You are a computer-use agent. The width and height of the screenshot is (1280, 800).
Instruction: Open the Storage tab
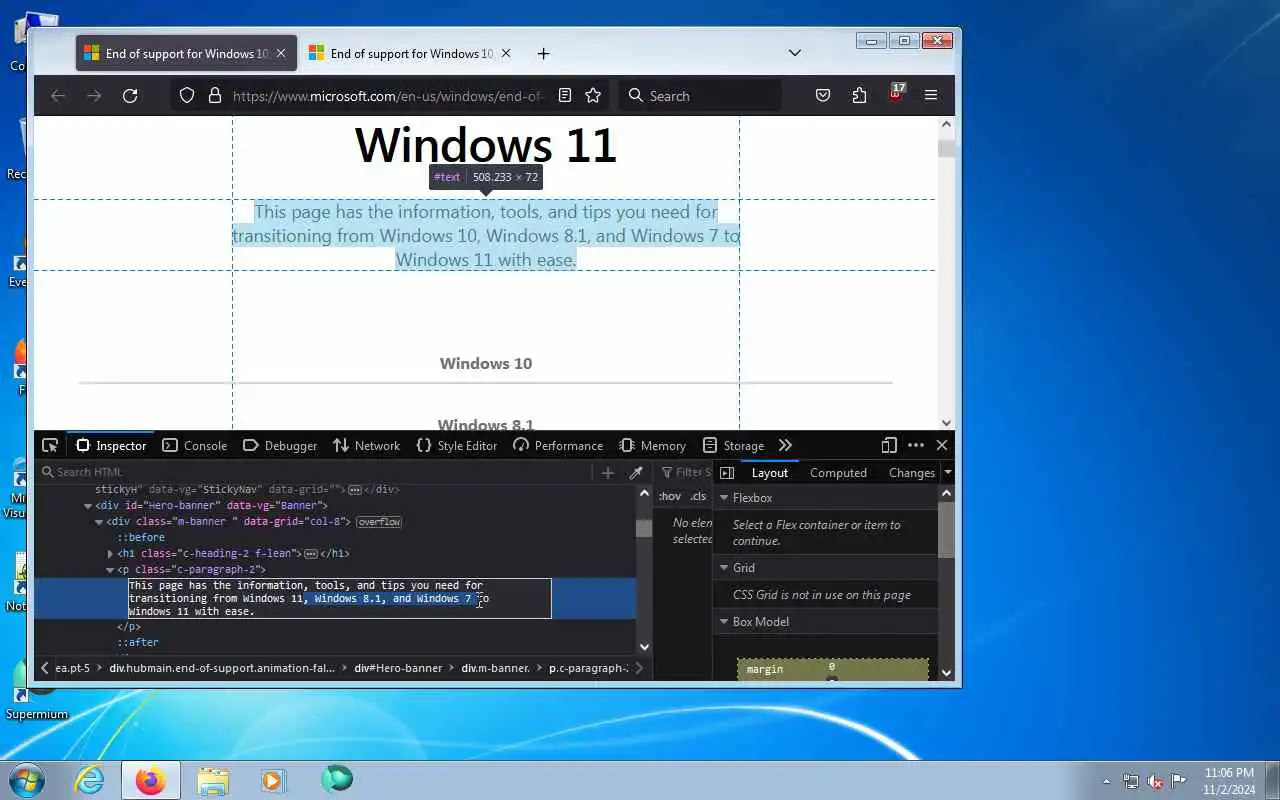tap(733, 446)
